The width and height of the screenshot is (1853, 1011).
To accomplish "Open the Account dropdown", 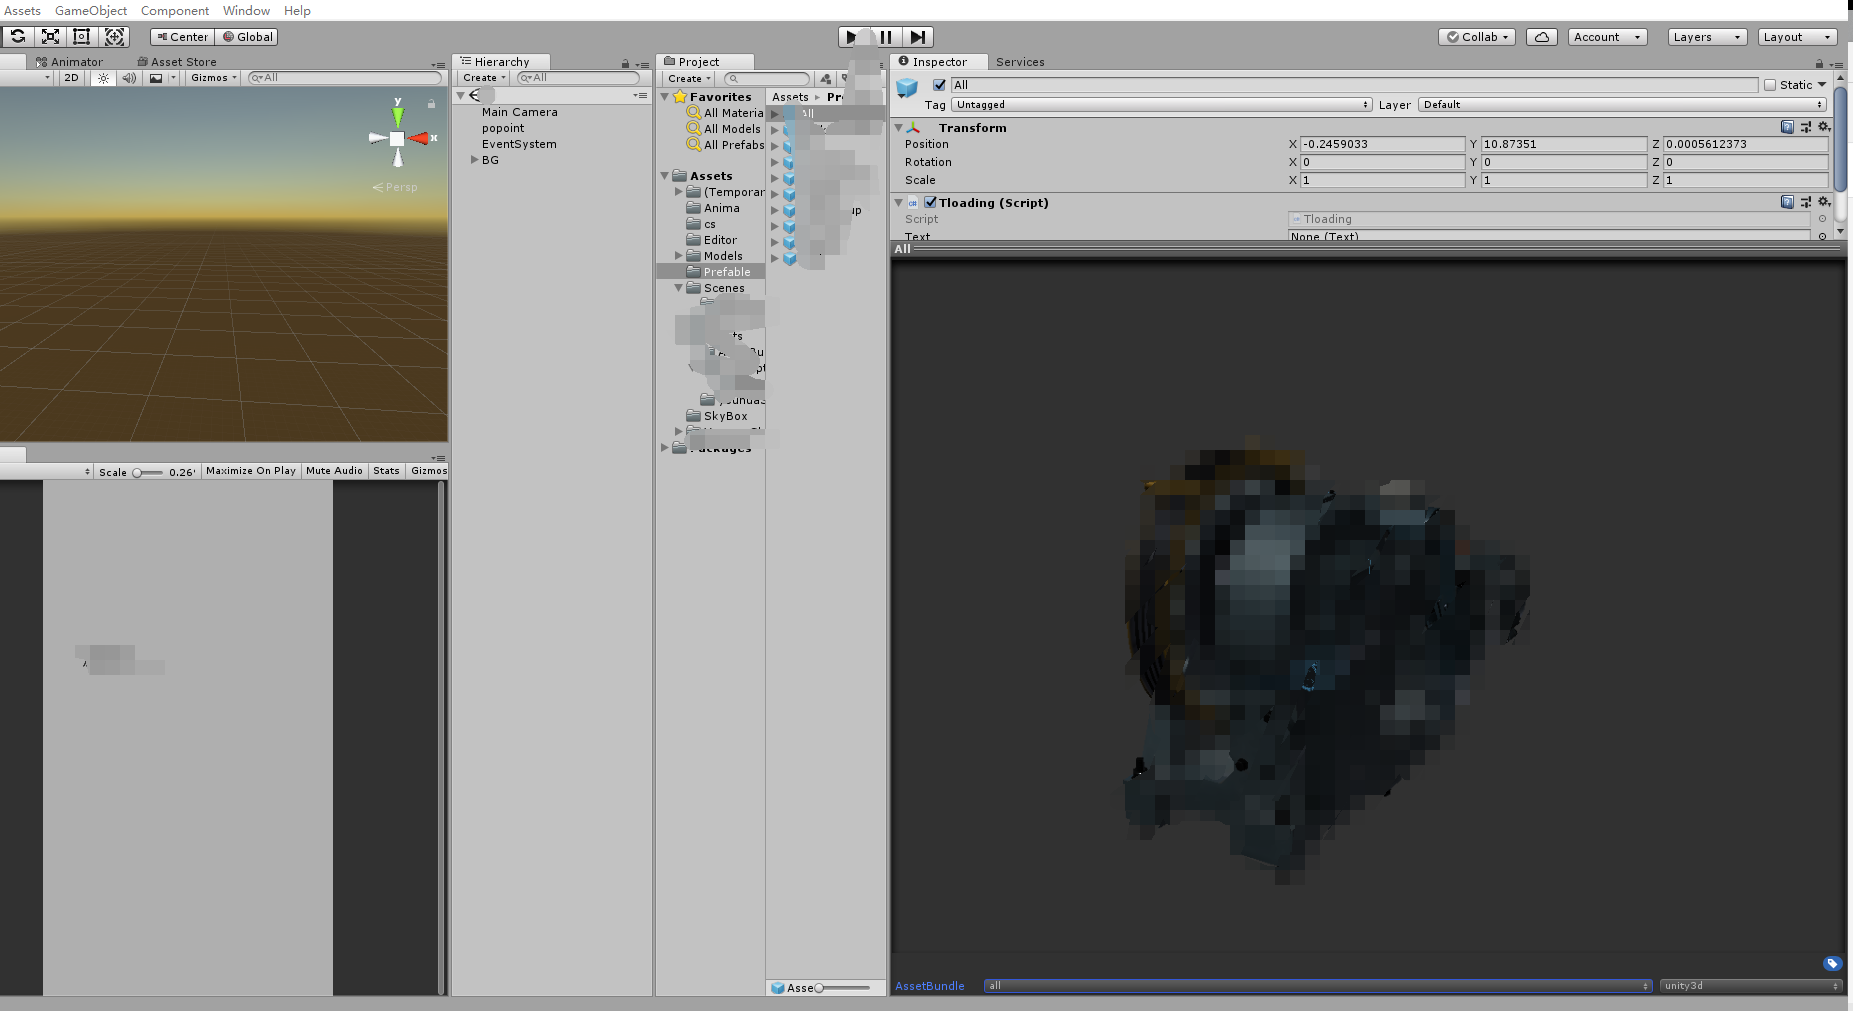I will click(x=1607, y=37).
